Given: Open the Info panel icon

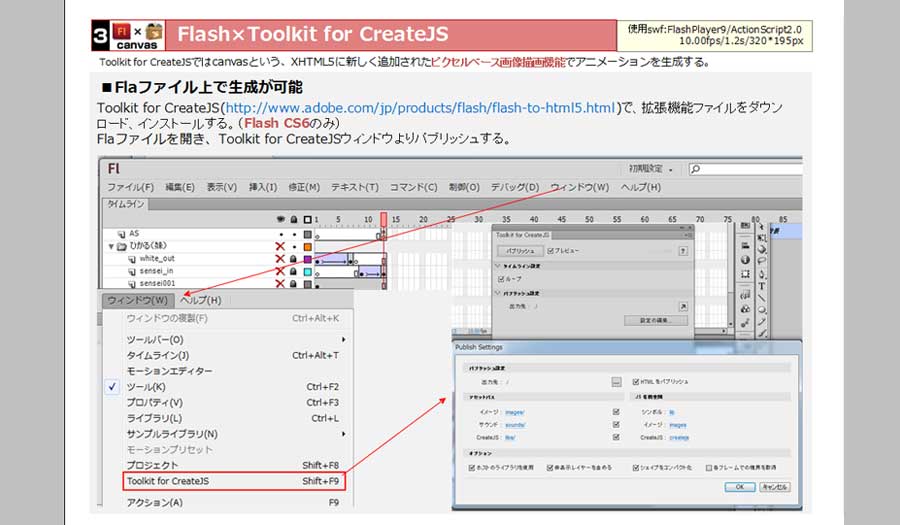Looking at the screenshot, I should pos(745,260).
